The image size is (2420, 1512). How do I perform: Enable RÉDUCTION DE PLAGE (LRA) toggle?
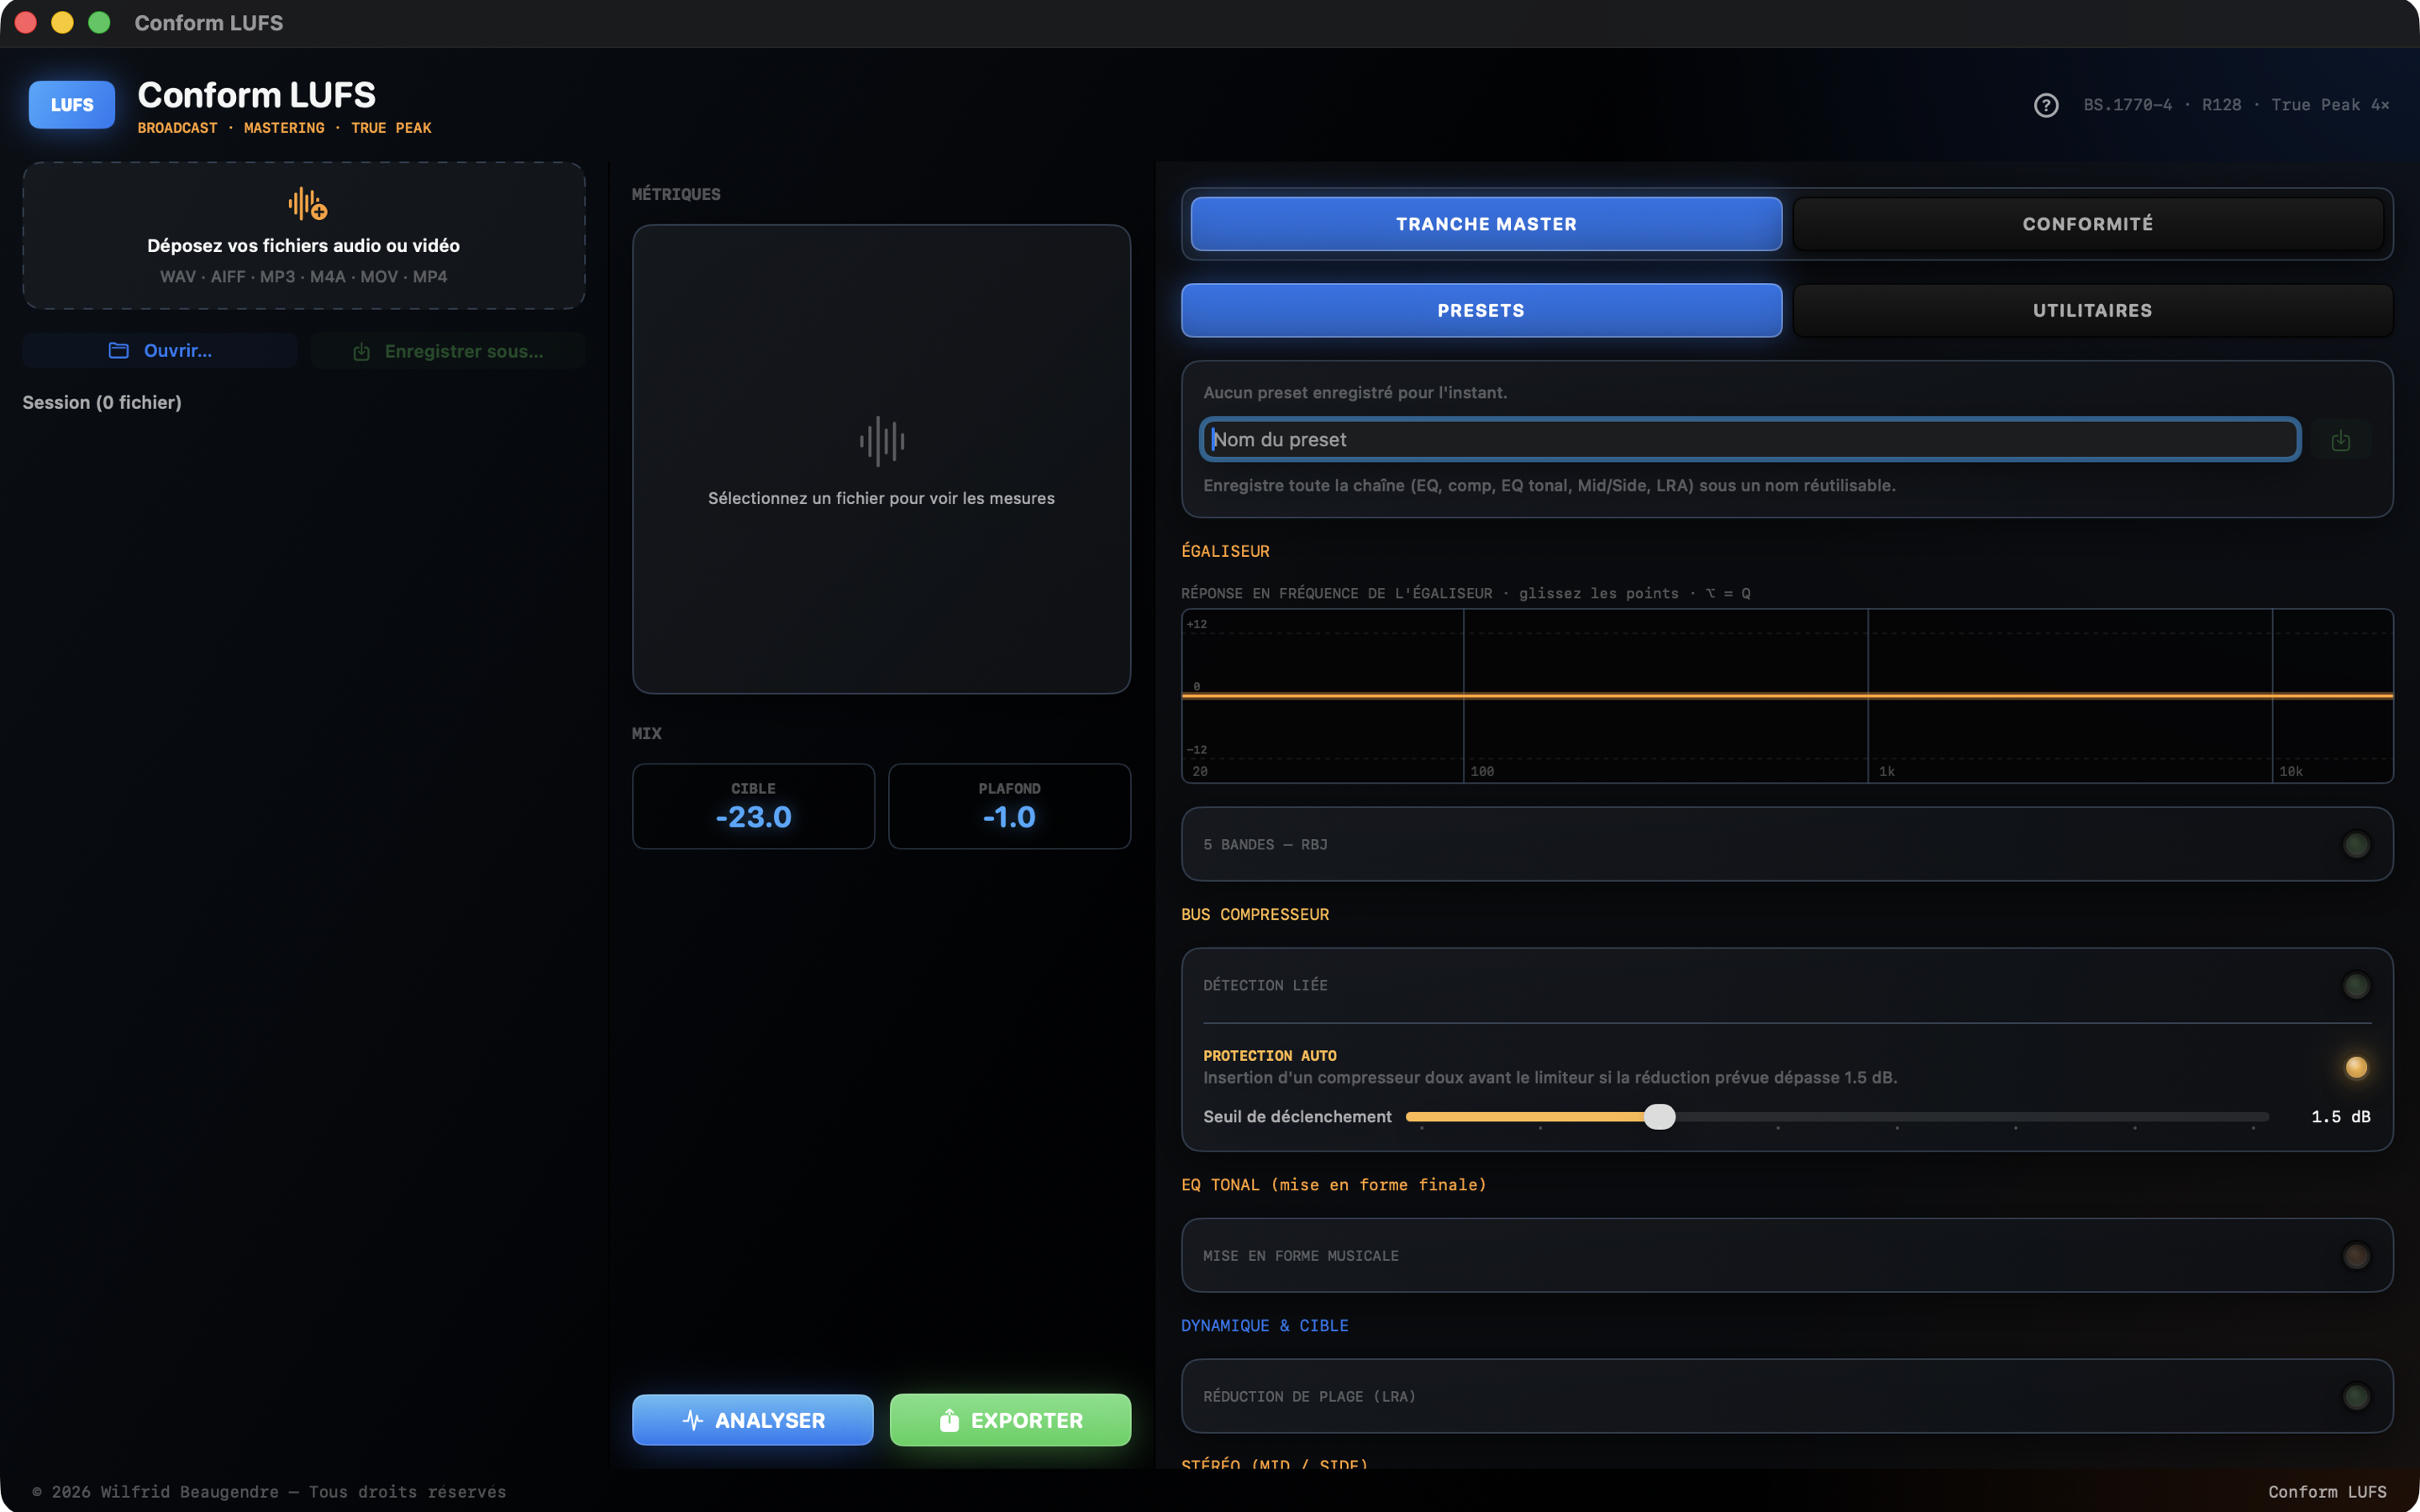2356,1397
